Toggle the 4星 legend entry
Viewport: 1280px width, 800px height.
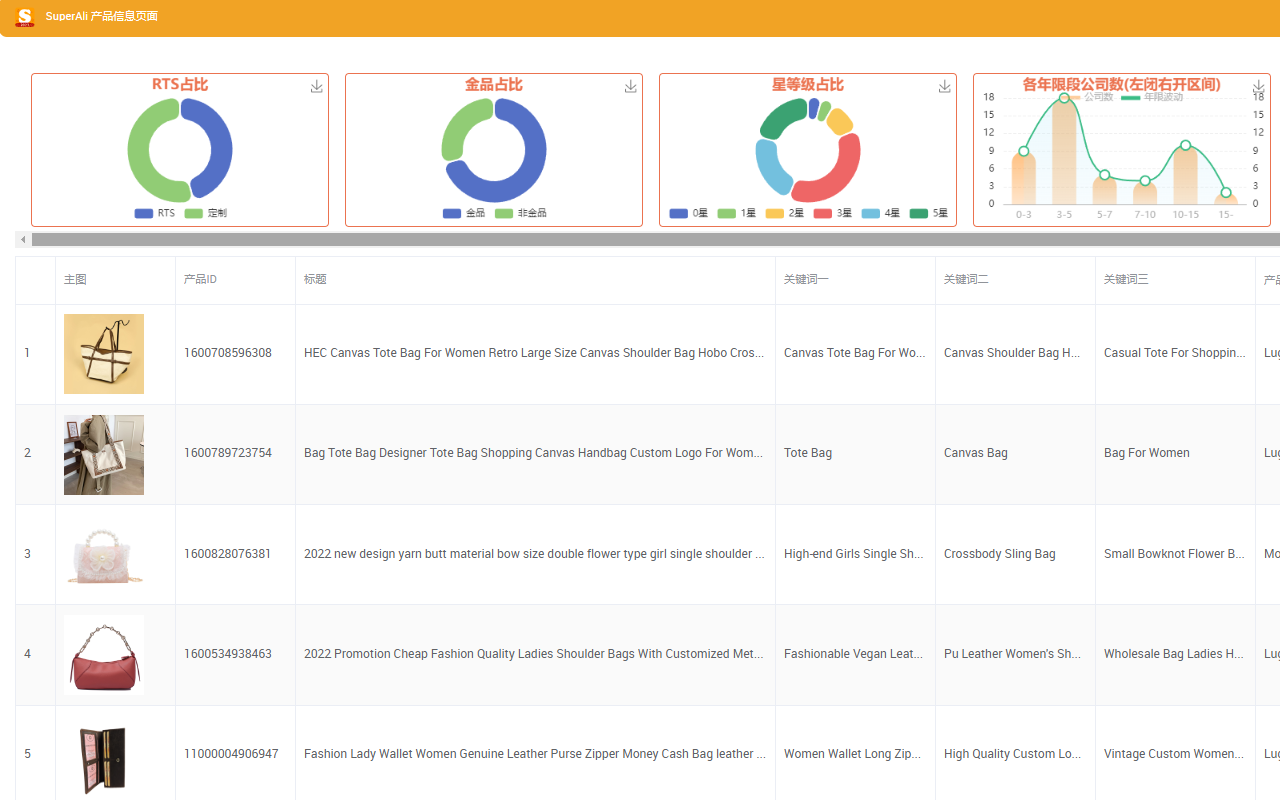coord(881,213)
